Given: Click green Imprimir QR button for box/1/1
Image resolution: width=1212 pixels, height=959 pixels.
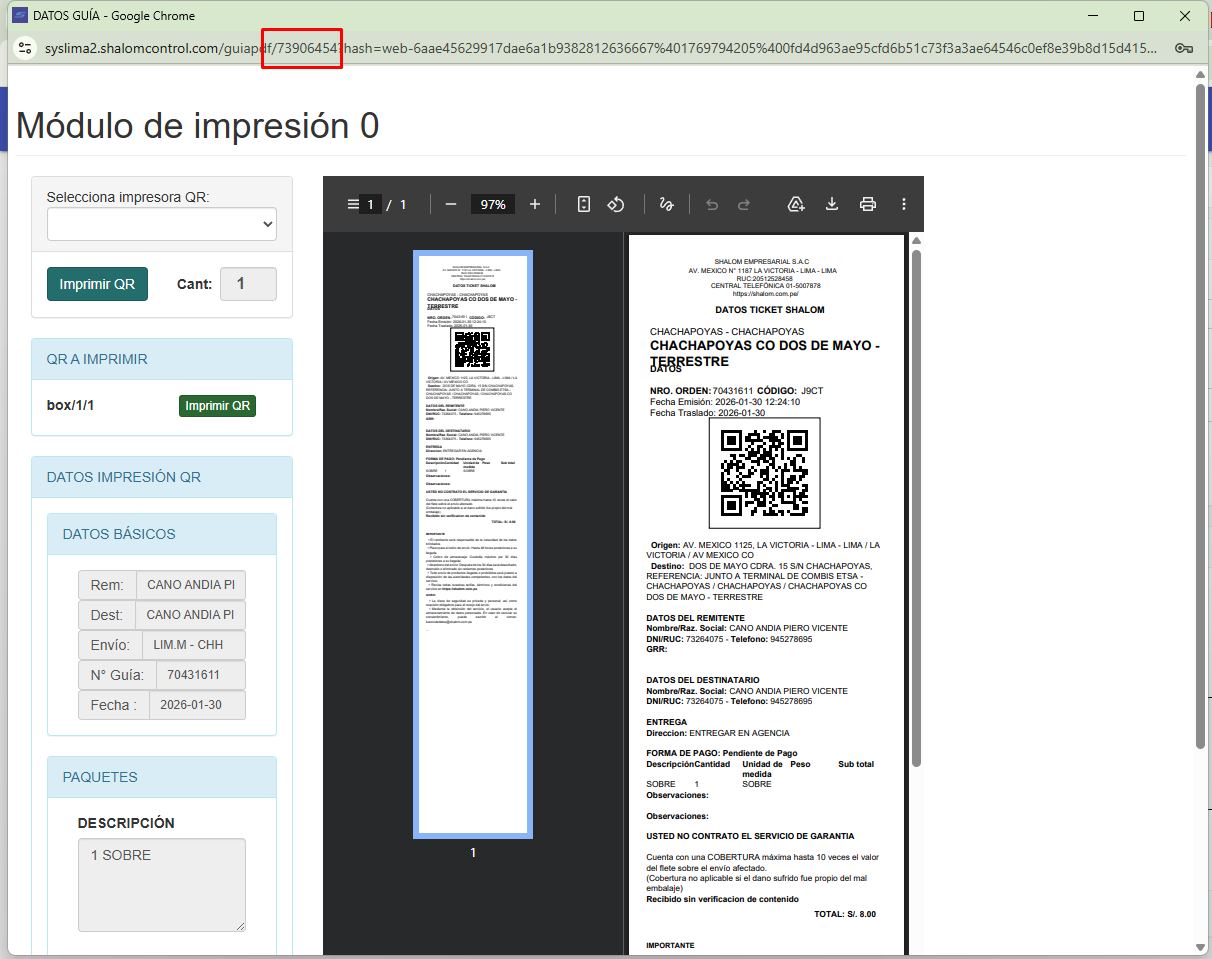Looking at the screenshot, I should pos(217,406).
